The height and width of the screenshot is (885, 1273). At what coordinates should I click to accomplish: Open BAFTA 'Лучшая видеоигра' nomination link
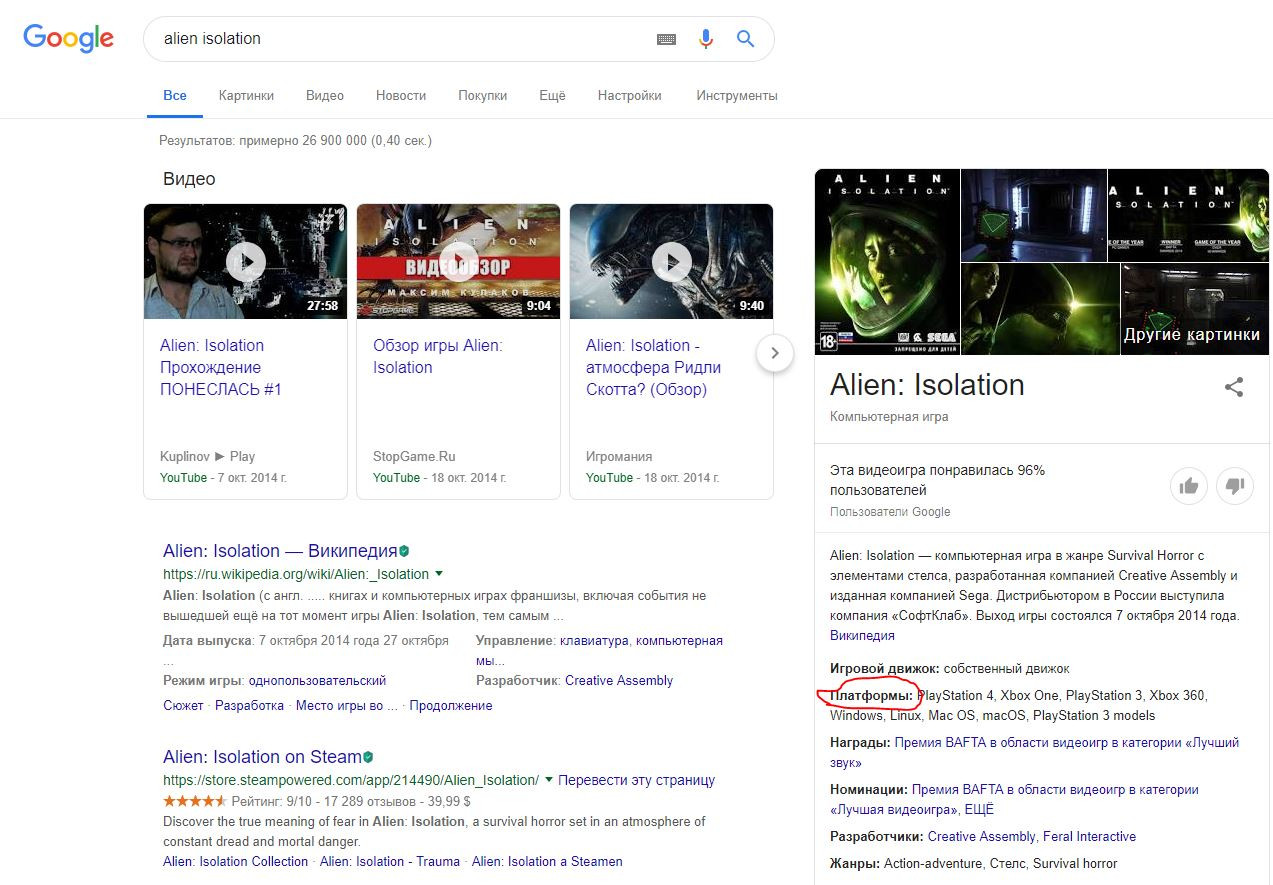coord(1014,799)
